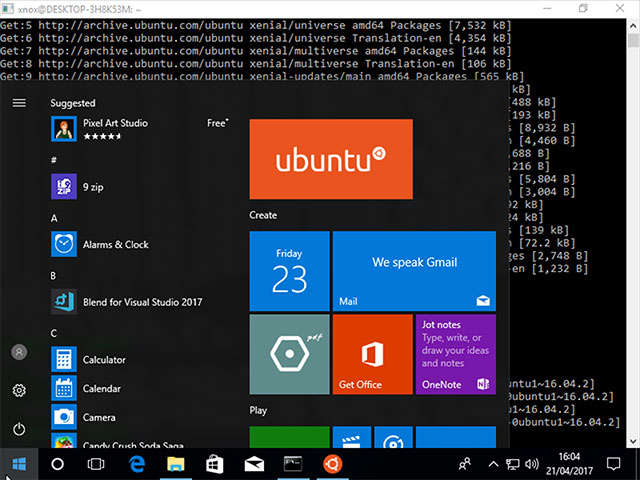
Task: Expand the Start menu hamburger button
Action: [19, 103]
